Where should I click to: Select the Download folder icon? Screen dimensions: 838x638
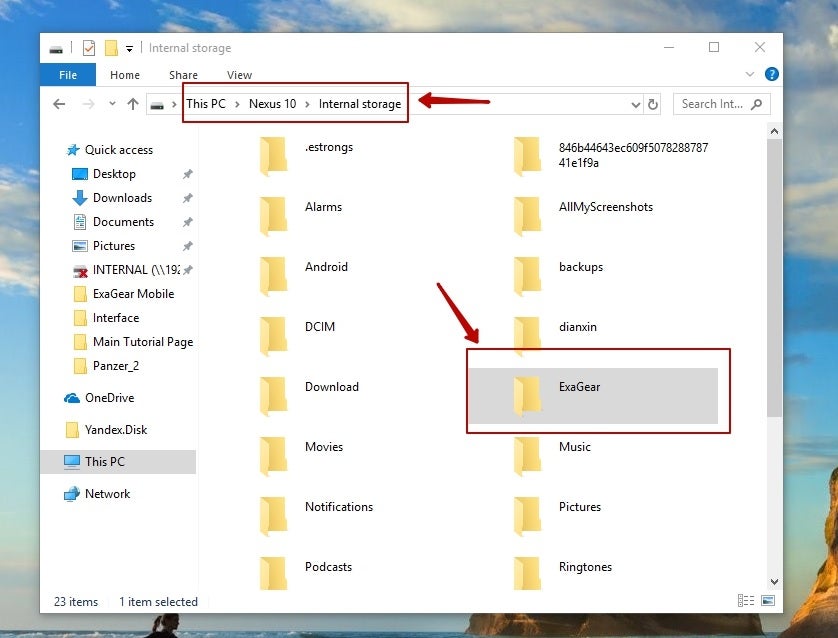coord(274,396)
